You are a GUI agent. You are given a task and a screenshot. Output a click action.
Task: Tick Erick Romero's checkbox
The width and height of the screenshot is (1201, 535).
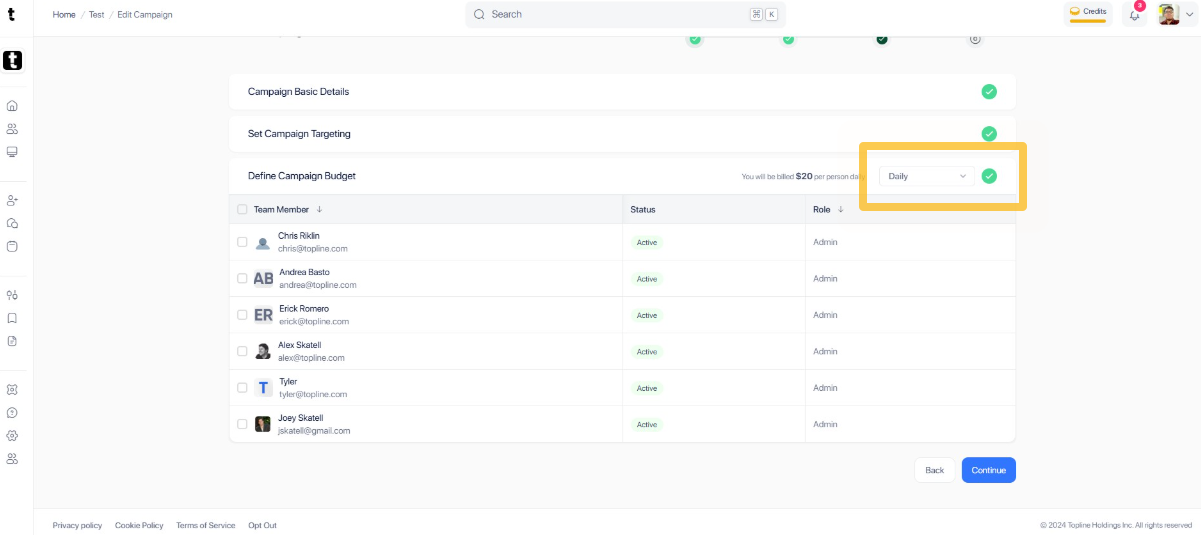coord(242,315)
